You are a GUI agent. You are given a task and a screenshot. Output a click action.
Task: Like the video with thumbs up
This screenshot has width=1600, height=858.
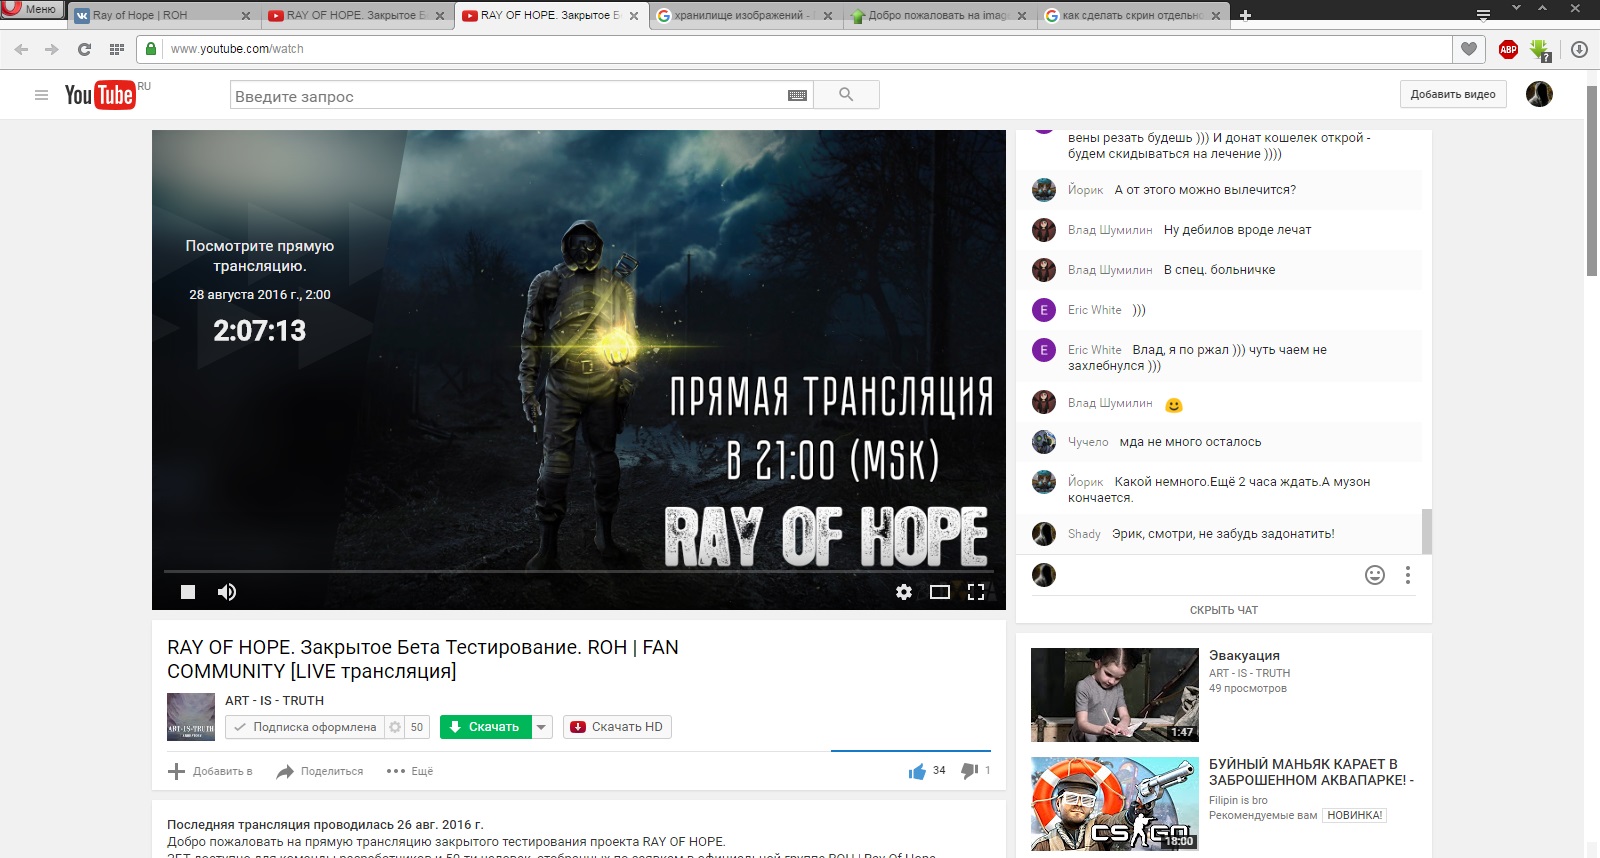(x=917, y=771)
